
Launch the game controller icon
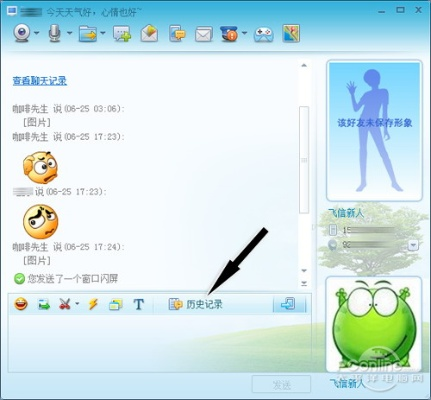(264, 34)
